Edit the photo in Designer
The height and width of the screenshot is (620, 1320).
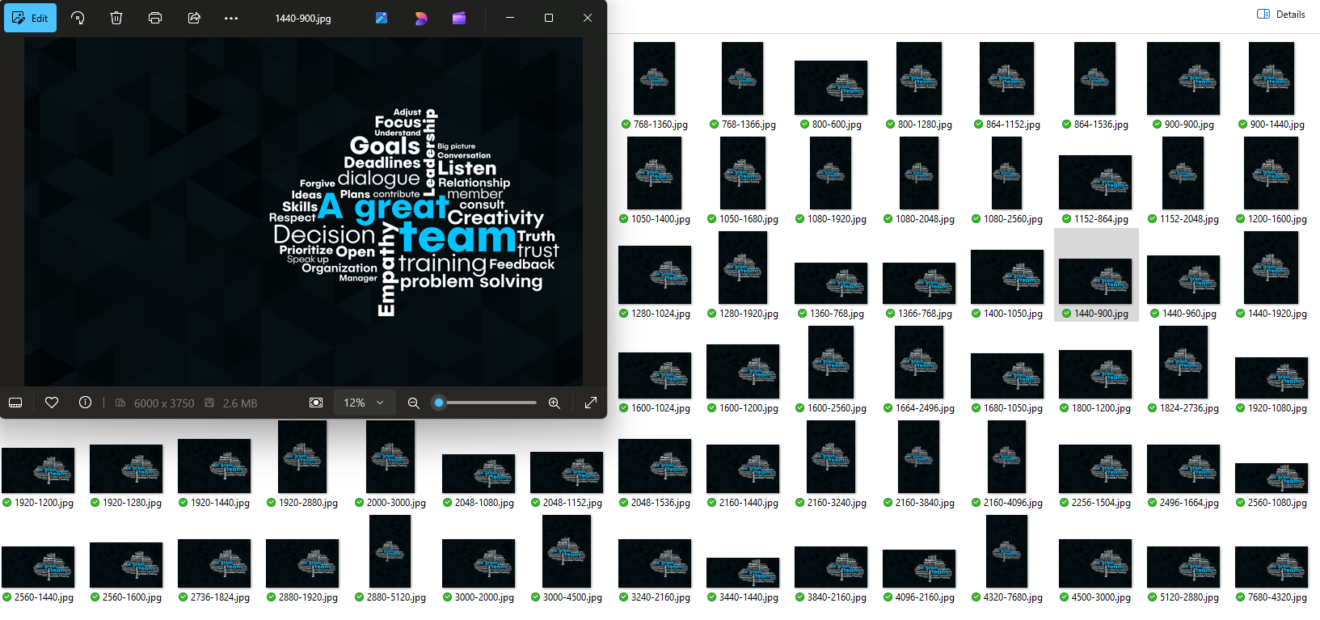click(x=420, y=18)
